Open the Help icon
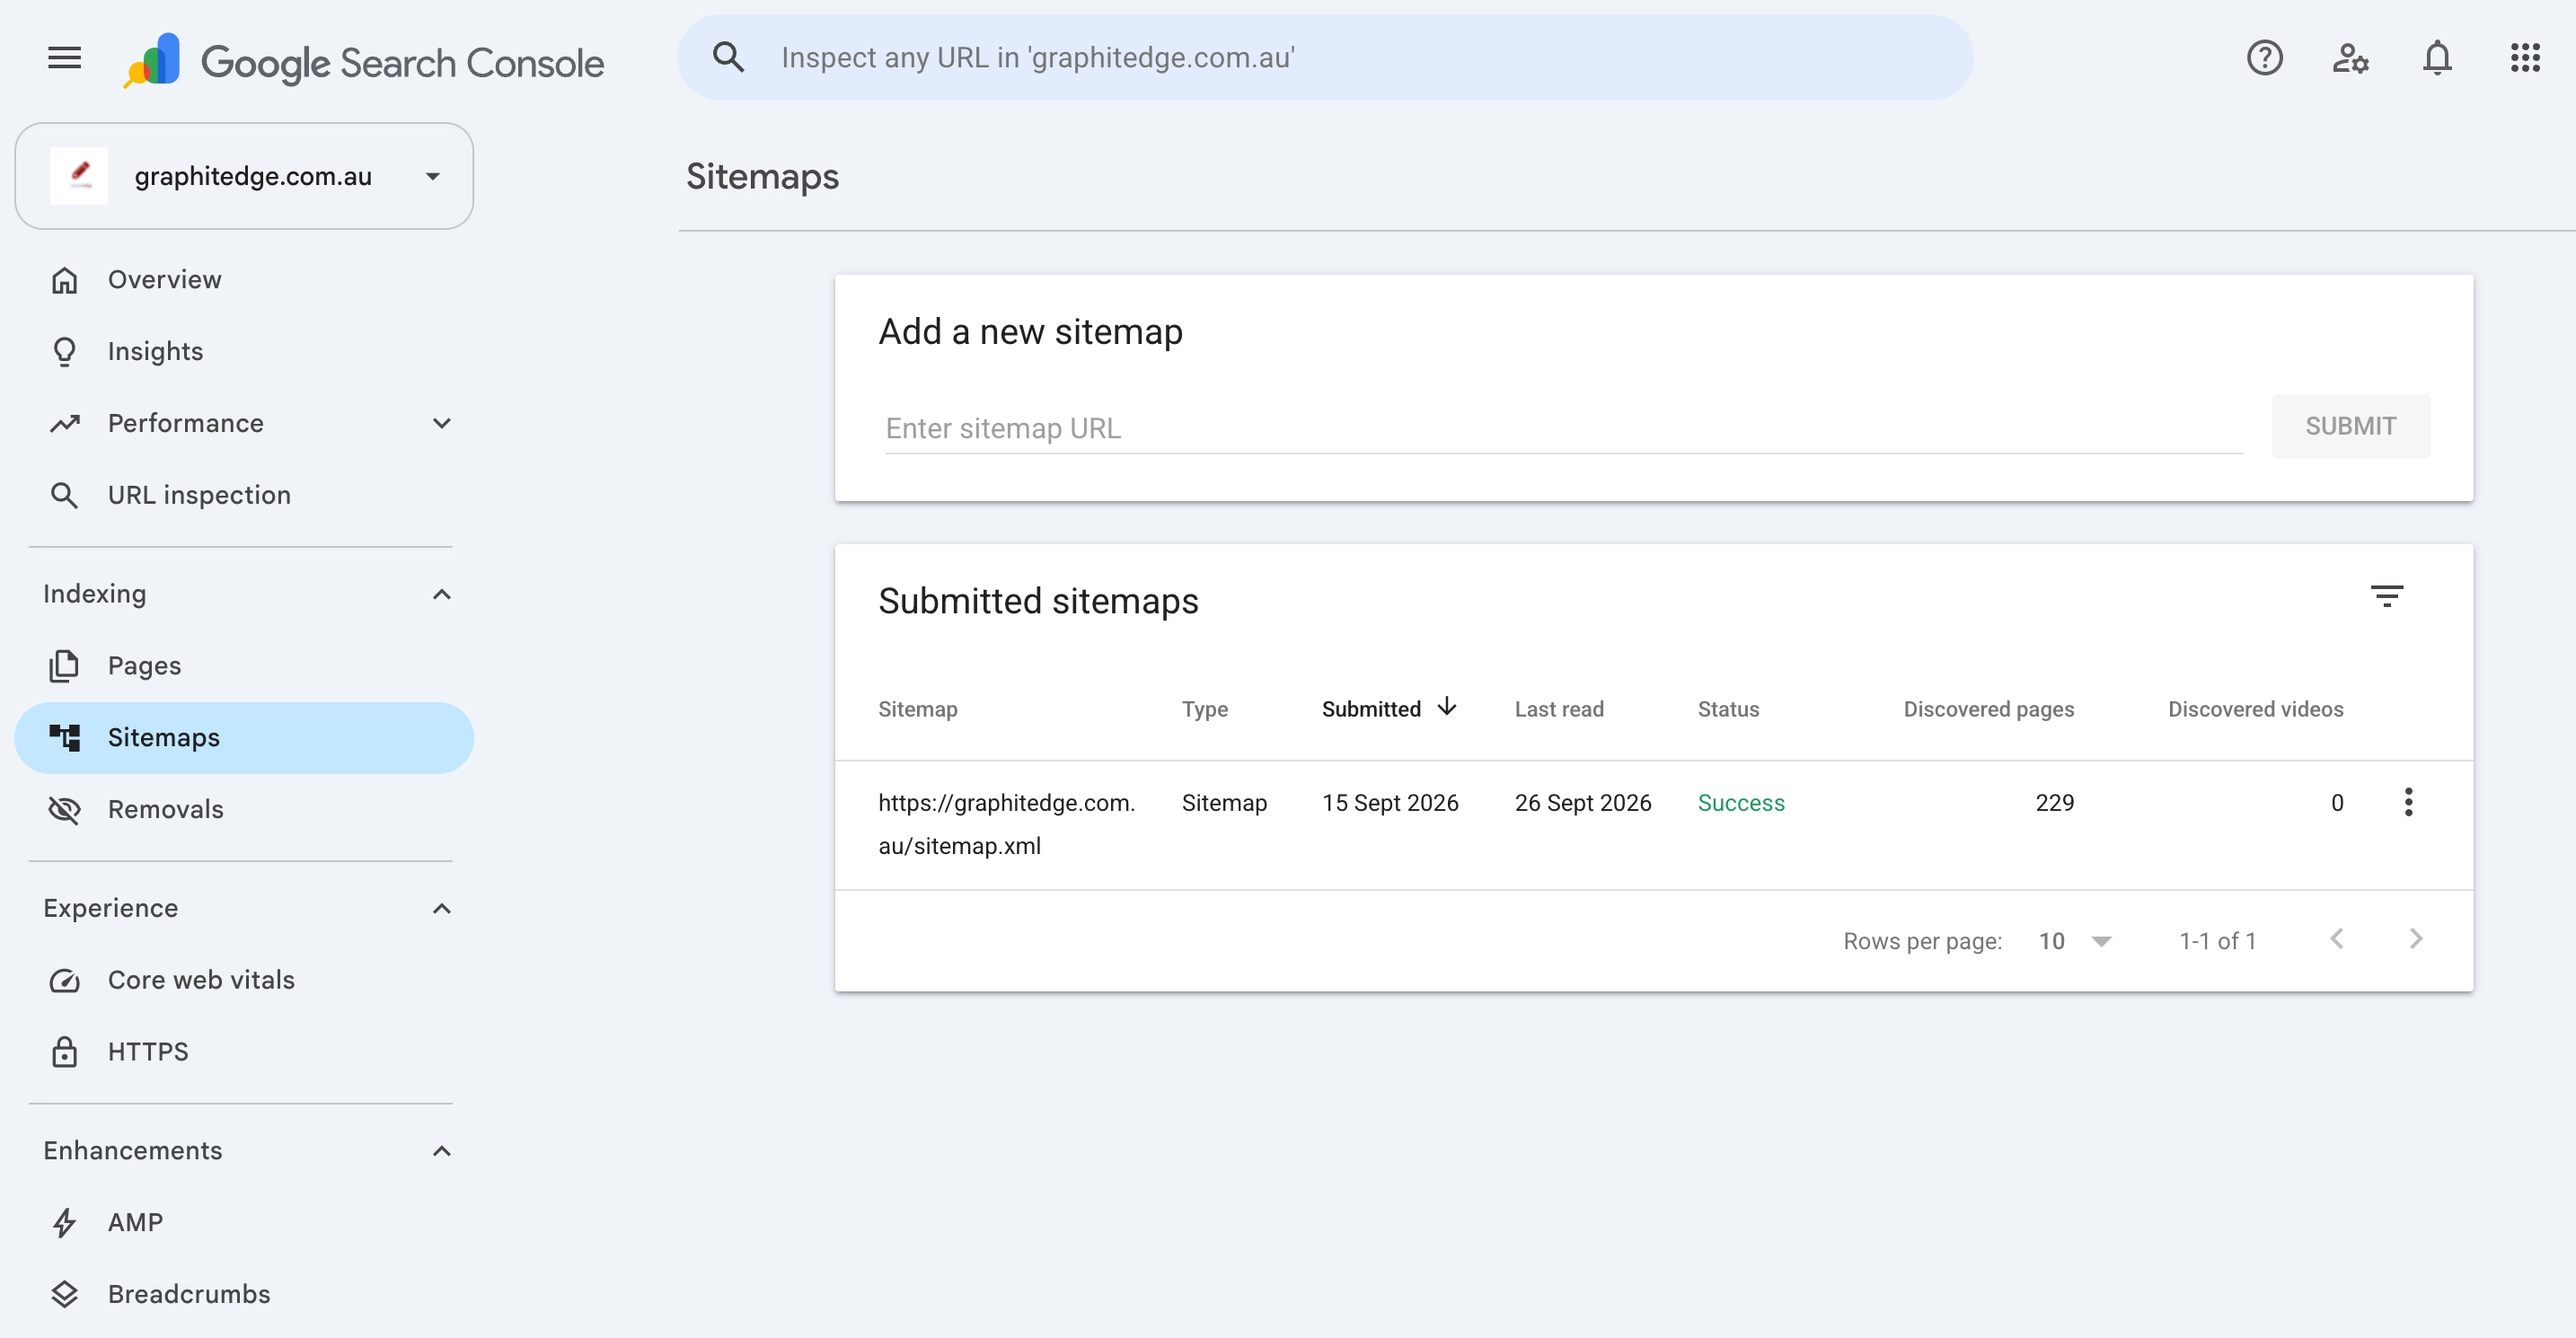Viewport: 2576px width, 1338px height. point(2264,58)
